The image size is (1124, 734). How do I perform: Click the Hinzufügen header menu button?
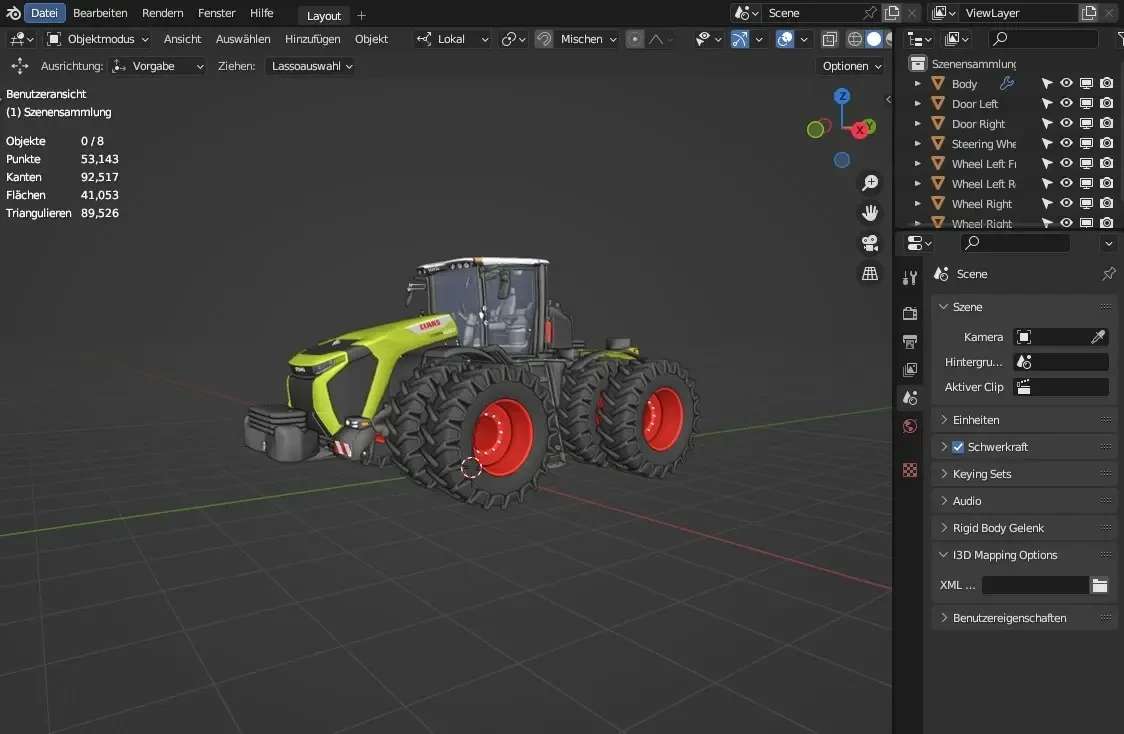tap(312, 39)
